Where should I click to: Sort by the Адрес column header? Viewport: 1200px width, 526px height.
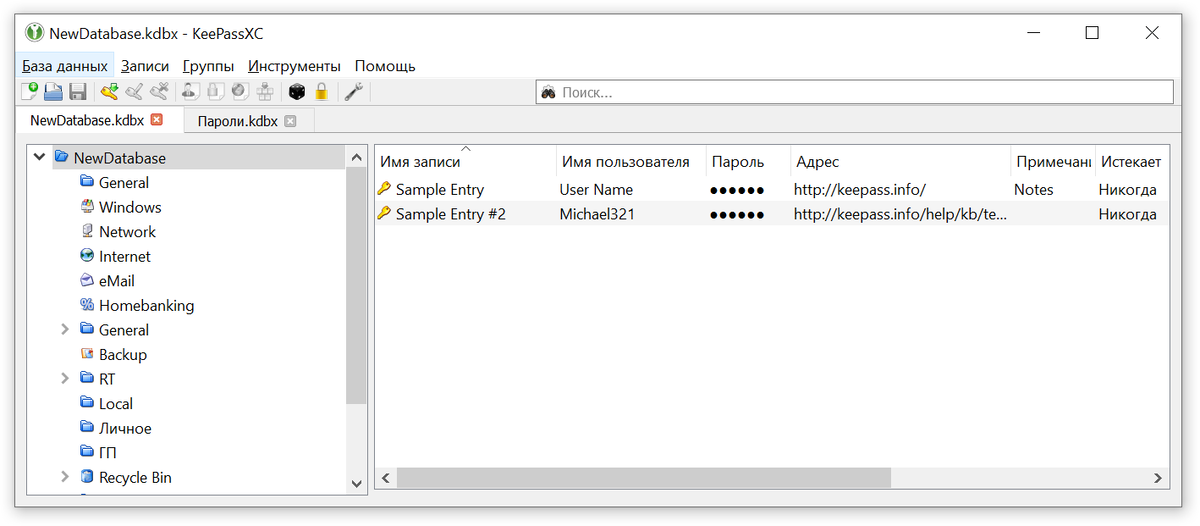(x=900, y=161)
